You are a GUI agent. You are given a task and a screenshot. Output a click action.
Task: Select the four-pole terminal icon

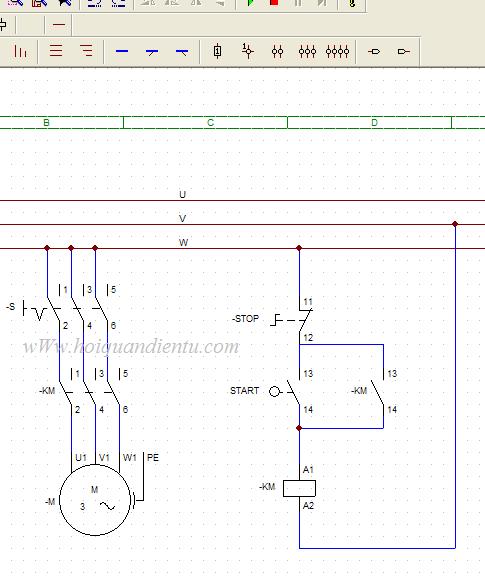(x=337, y=51)
